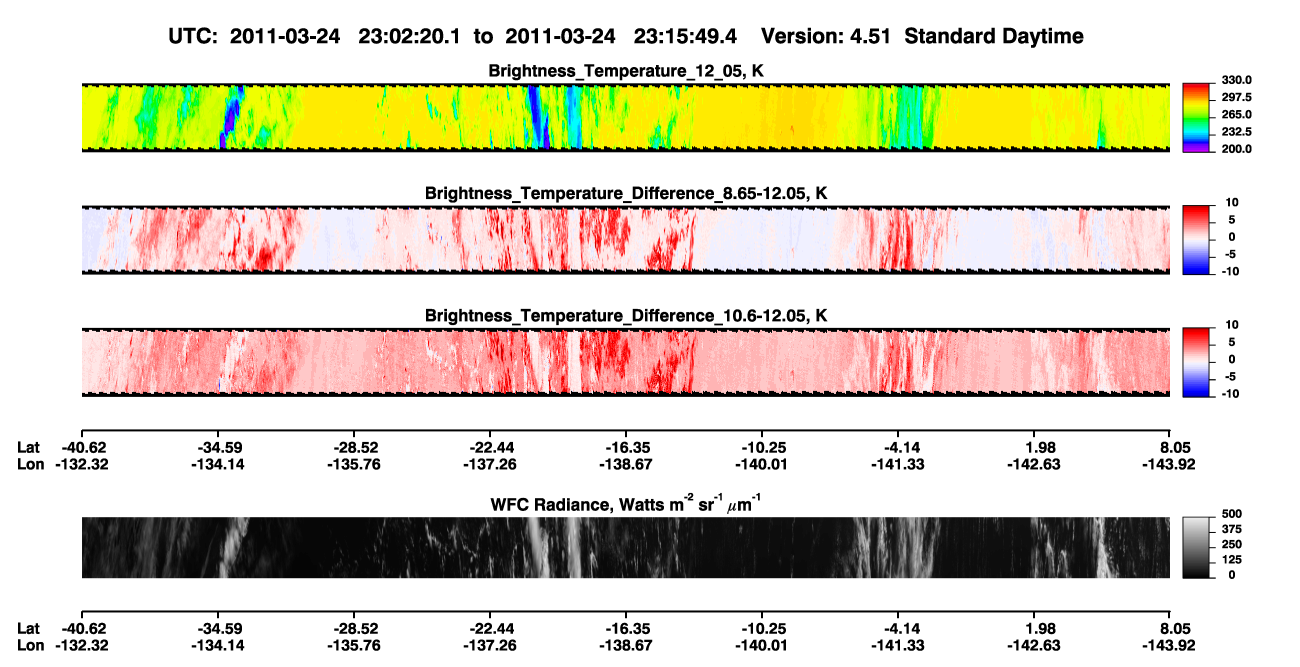Screen dimensions: 1300x667
Task: Click the 125 label on WFC colorbar
Action: 1231,560
